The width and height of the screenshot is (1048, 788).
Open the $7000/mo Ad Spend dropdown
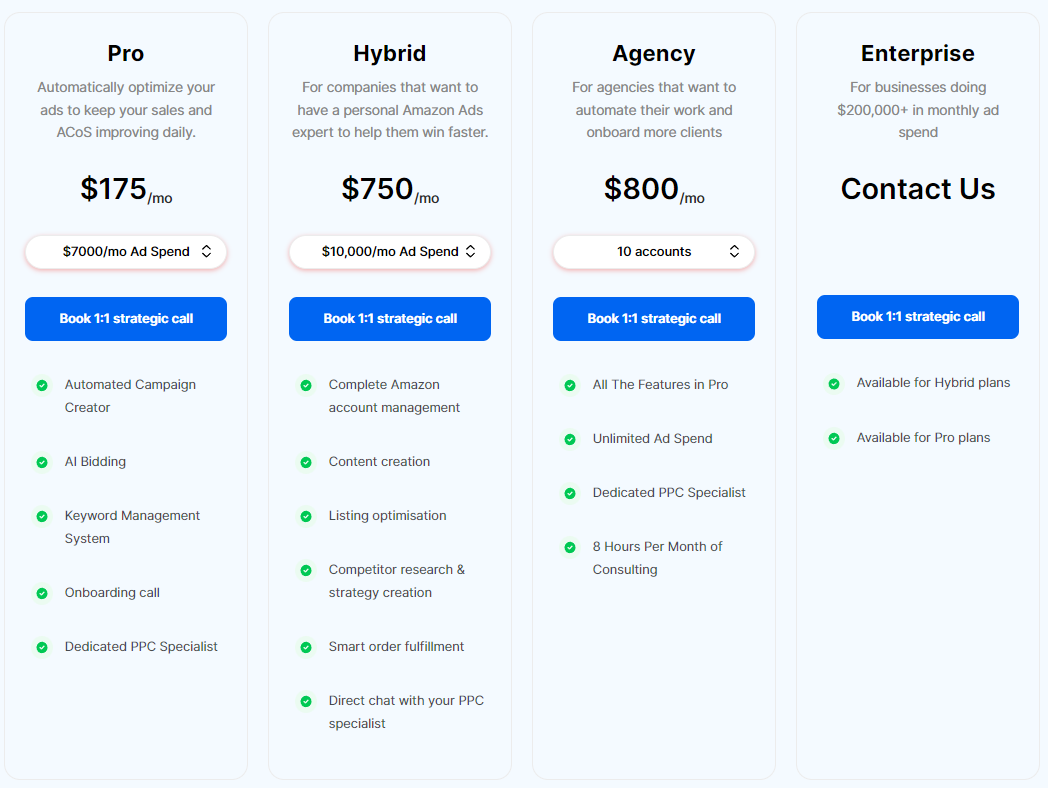[x=126, y=252]
